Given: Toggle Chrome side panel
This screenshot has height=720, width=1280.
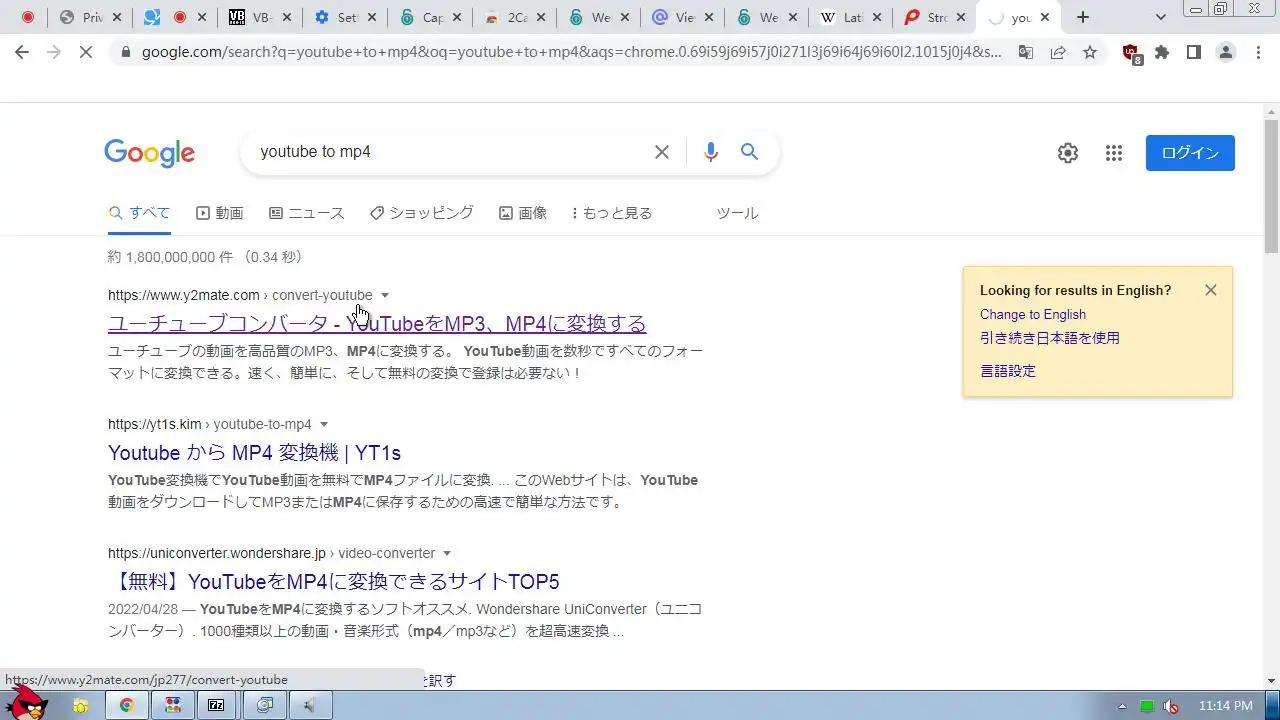Looking at the screenshot, I should [x=1194, y=52].
